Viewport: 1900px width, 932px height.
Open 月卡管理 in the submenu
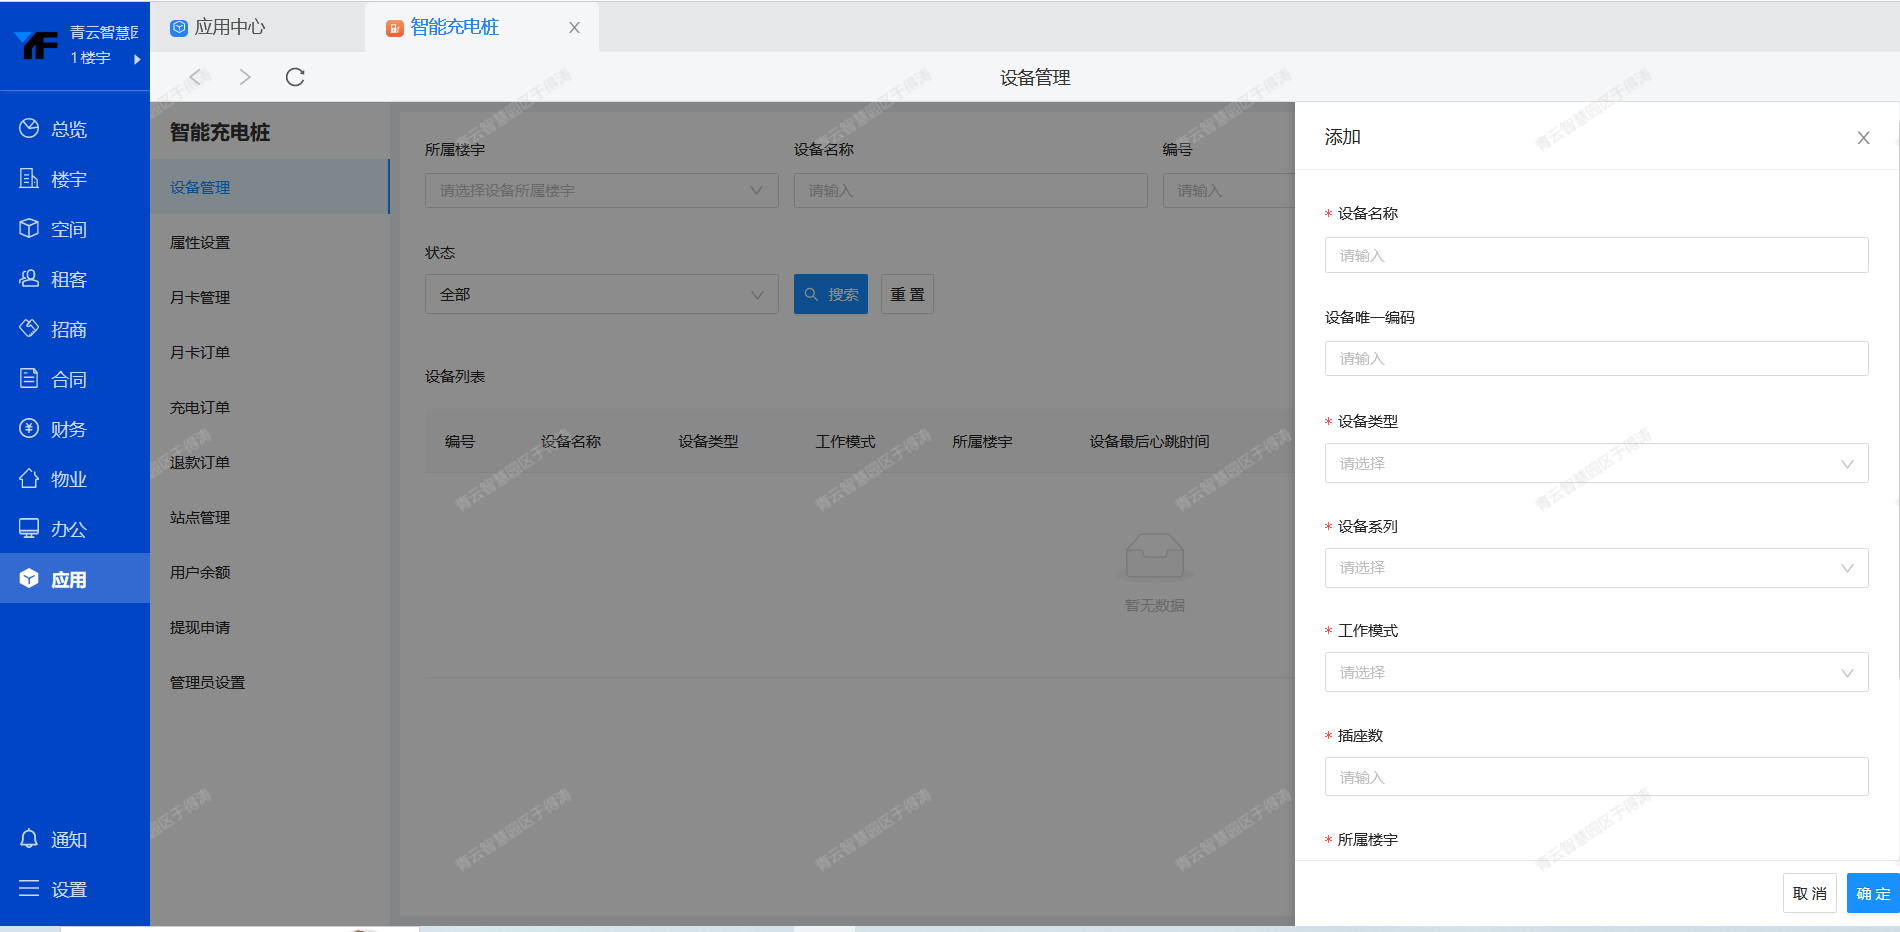coord(200,297)
